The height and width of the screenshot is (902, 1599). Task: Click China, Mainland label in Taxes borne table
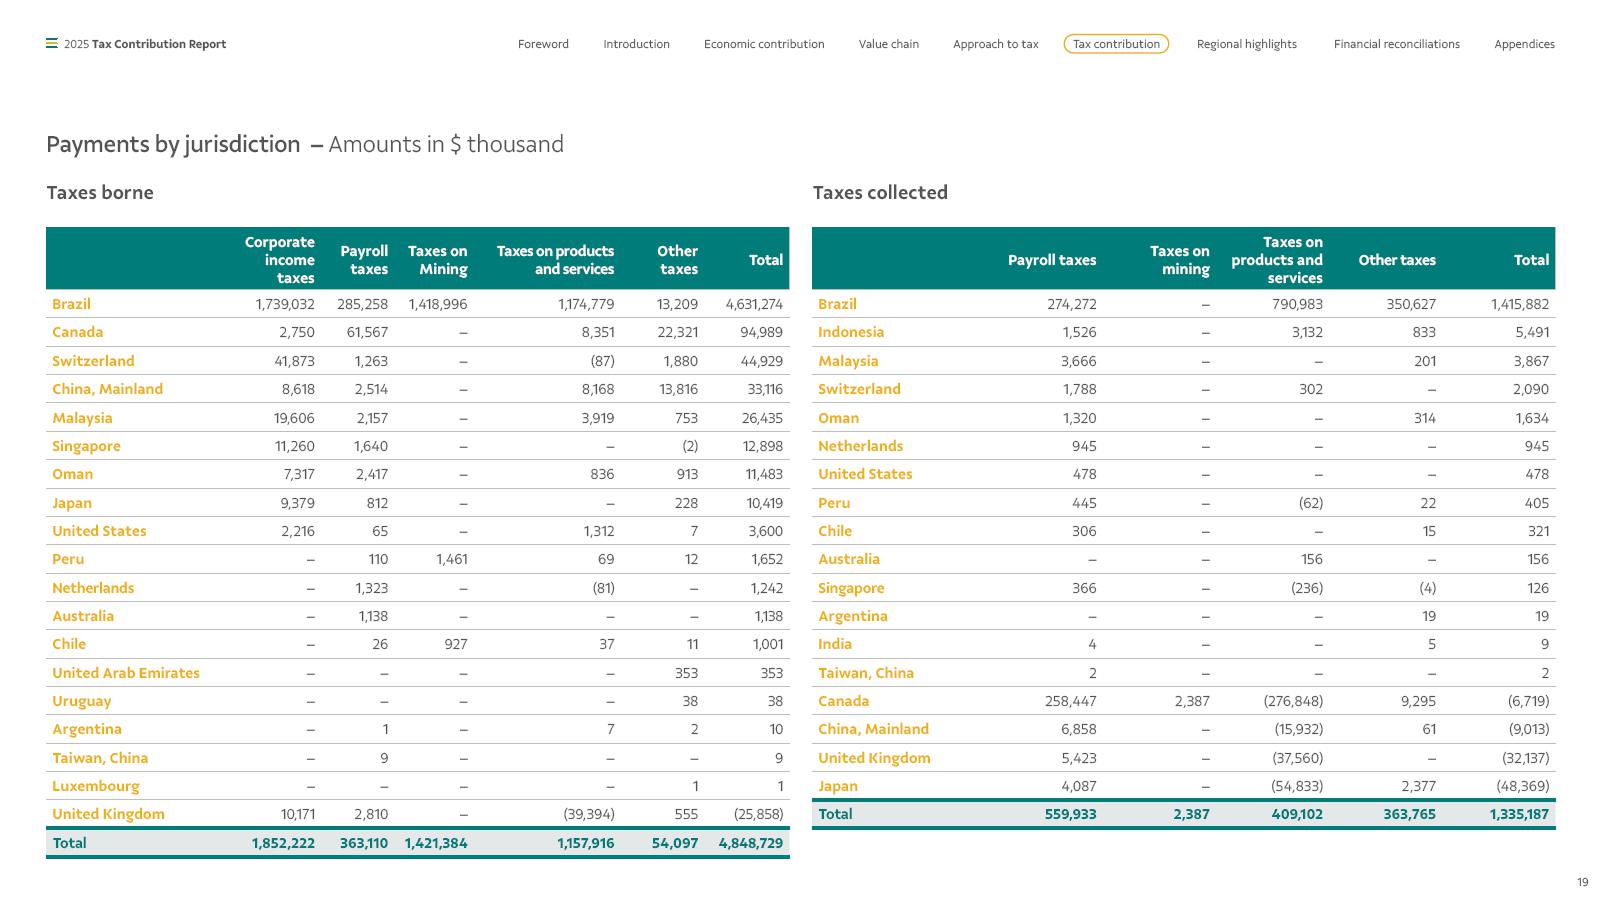point(107,389)
